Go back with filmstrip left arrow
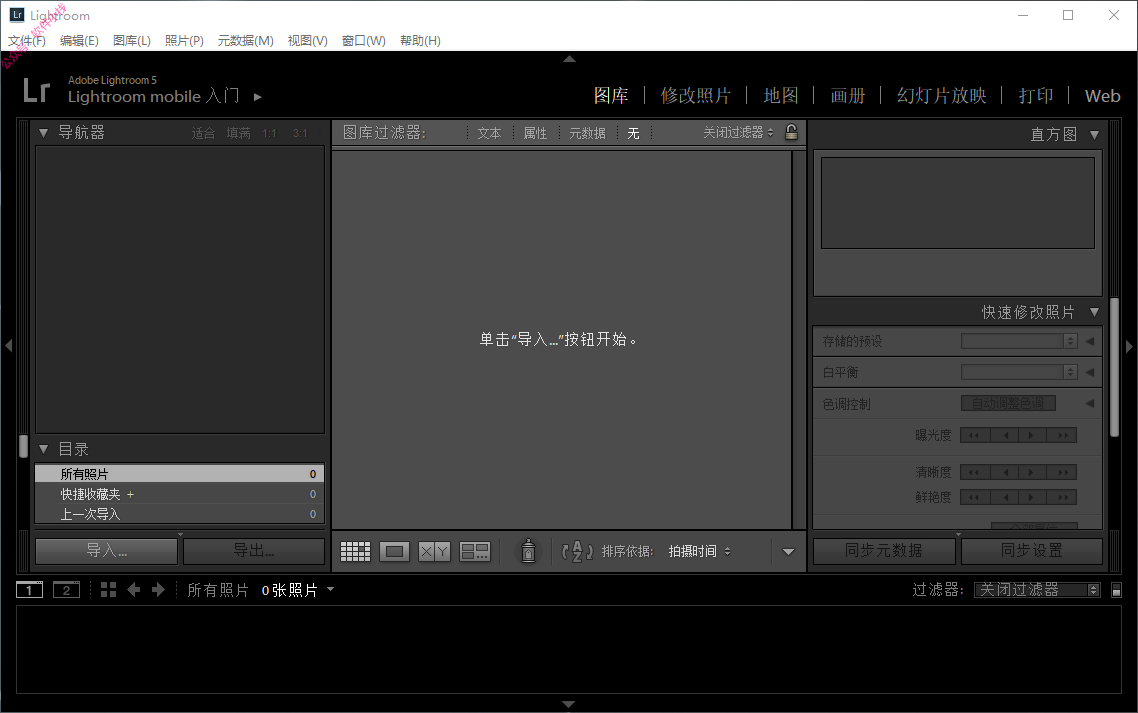The image size is (1138, 713). coord(134,590)
